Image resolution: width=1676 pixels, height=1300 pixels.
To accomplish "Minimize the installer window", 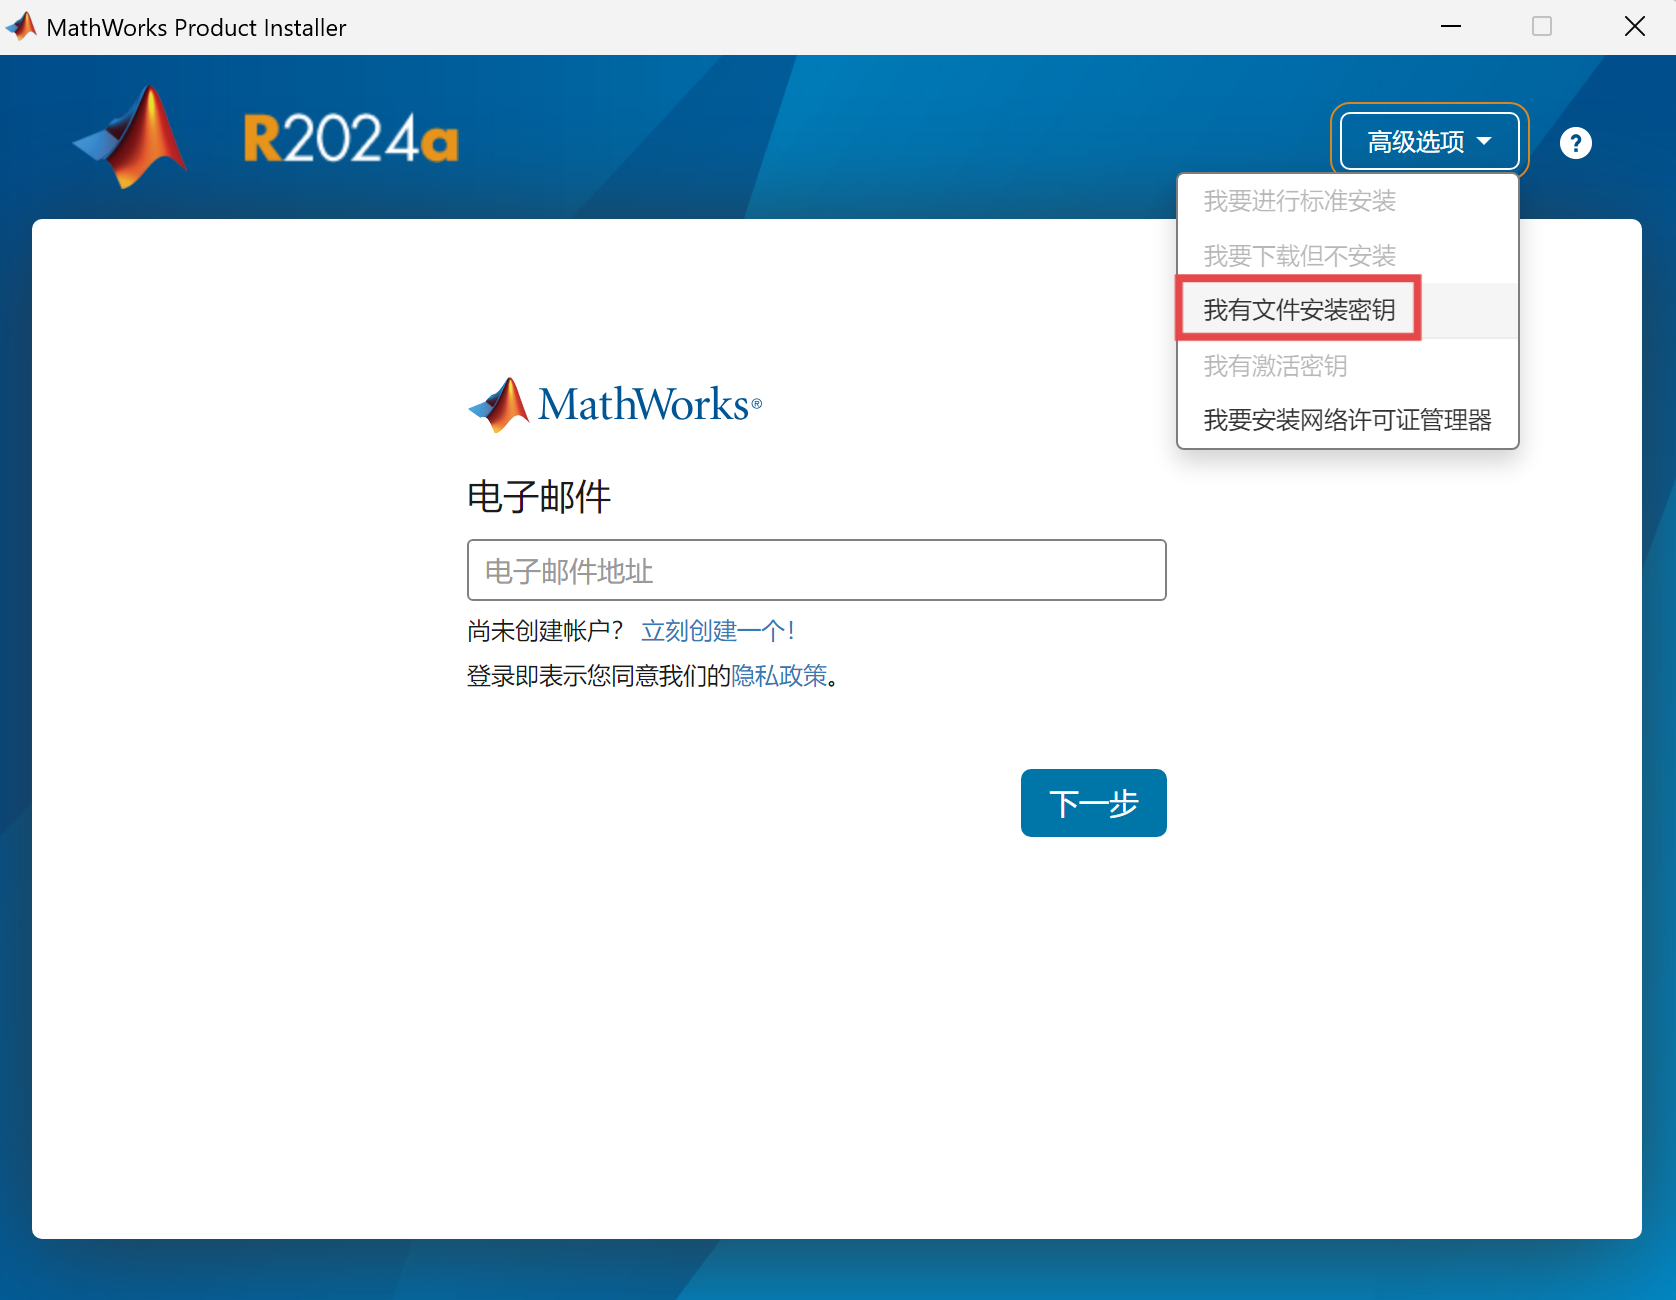I will click(1451, 26).
